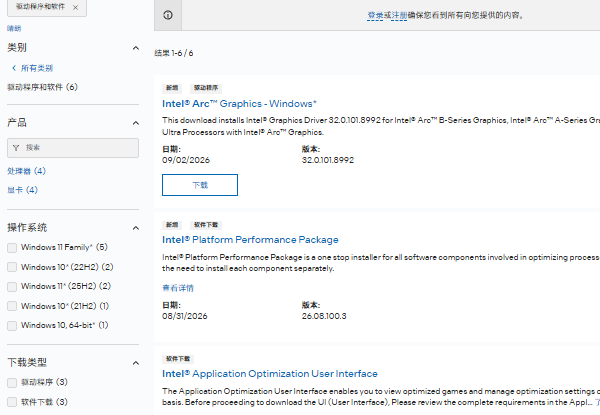Image resolution: width=600 pixels, height=415 pixels.
Task: Click the back chevron beside 所有类别
Action: point(14,68)
